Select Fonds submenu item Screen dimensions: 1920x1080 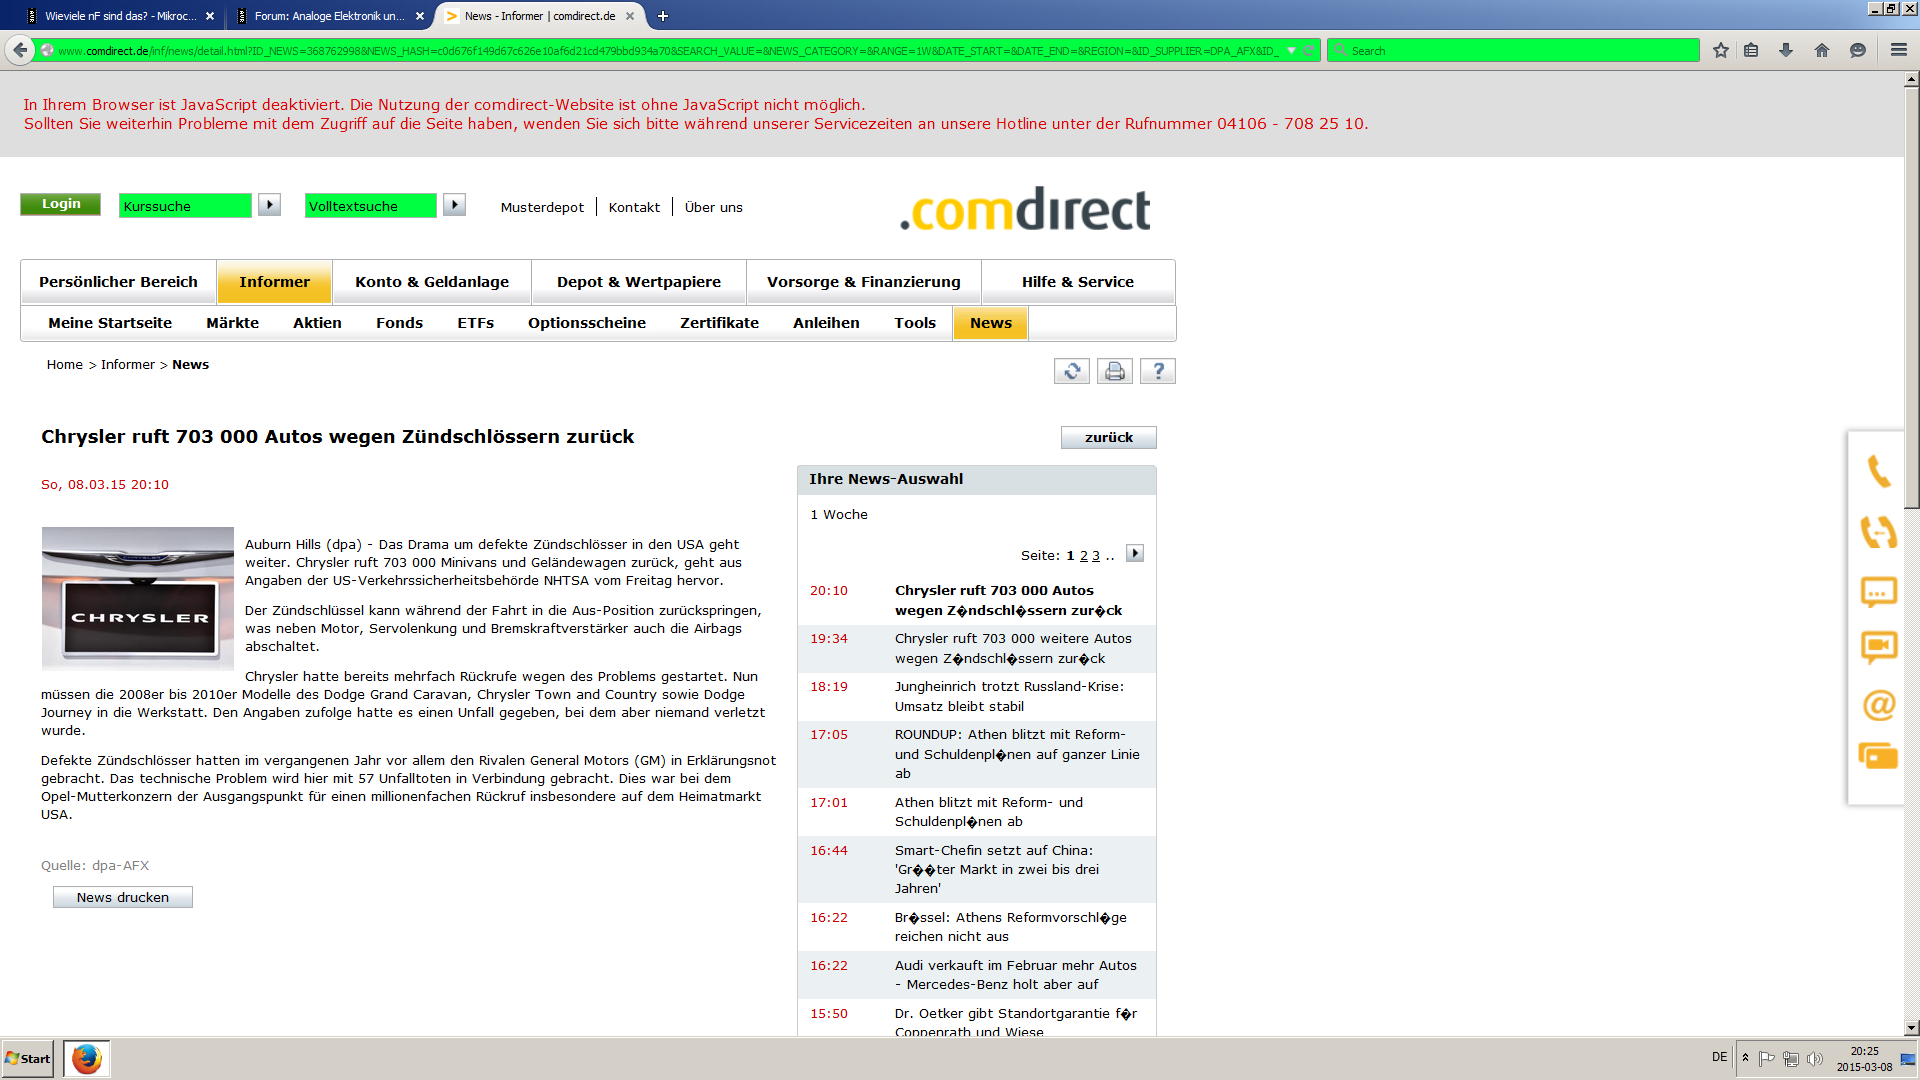coord(399,323)
